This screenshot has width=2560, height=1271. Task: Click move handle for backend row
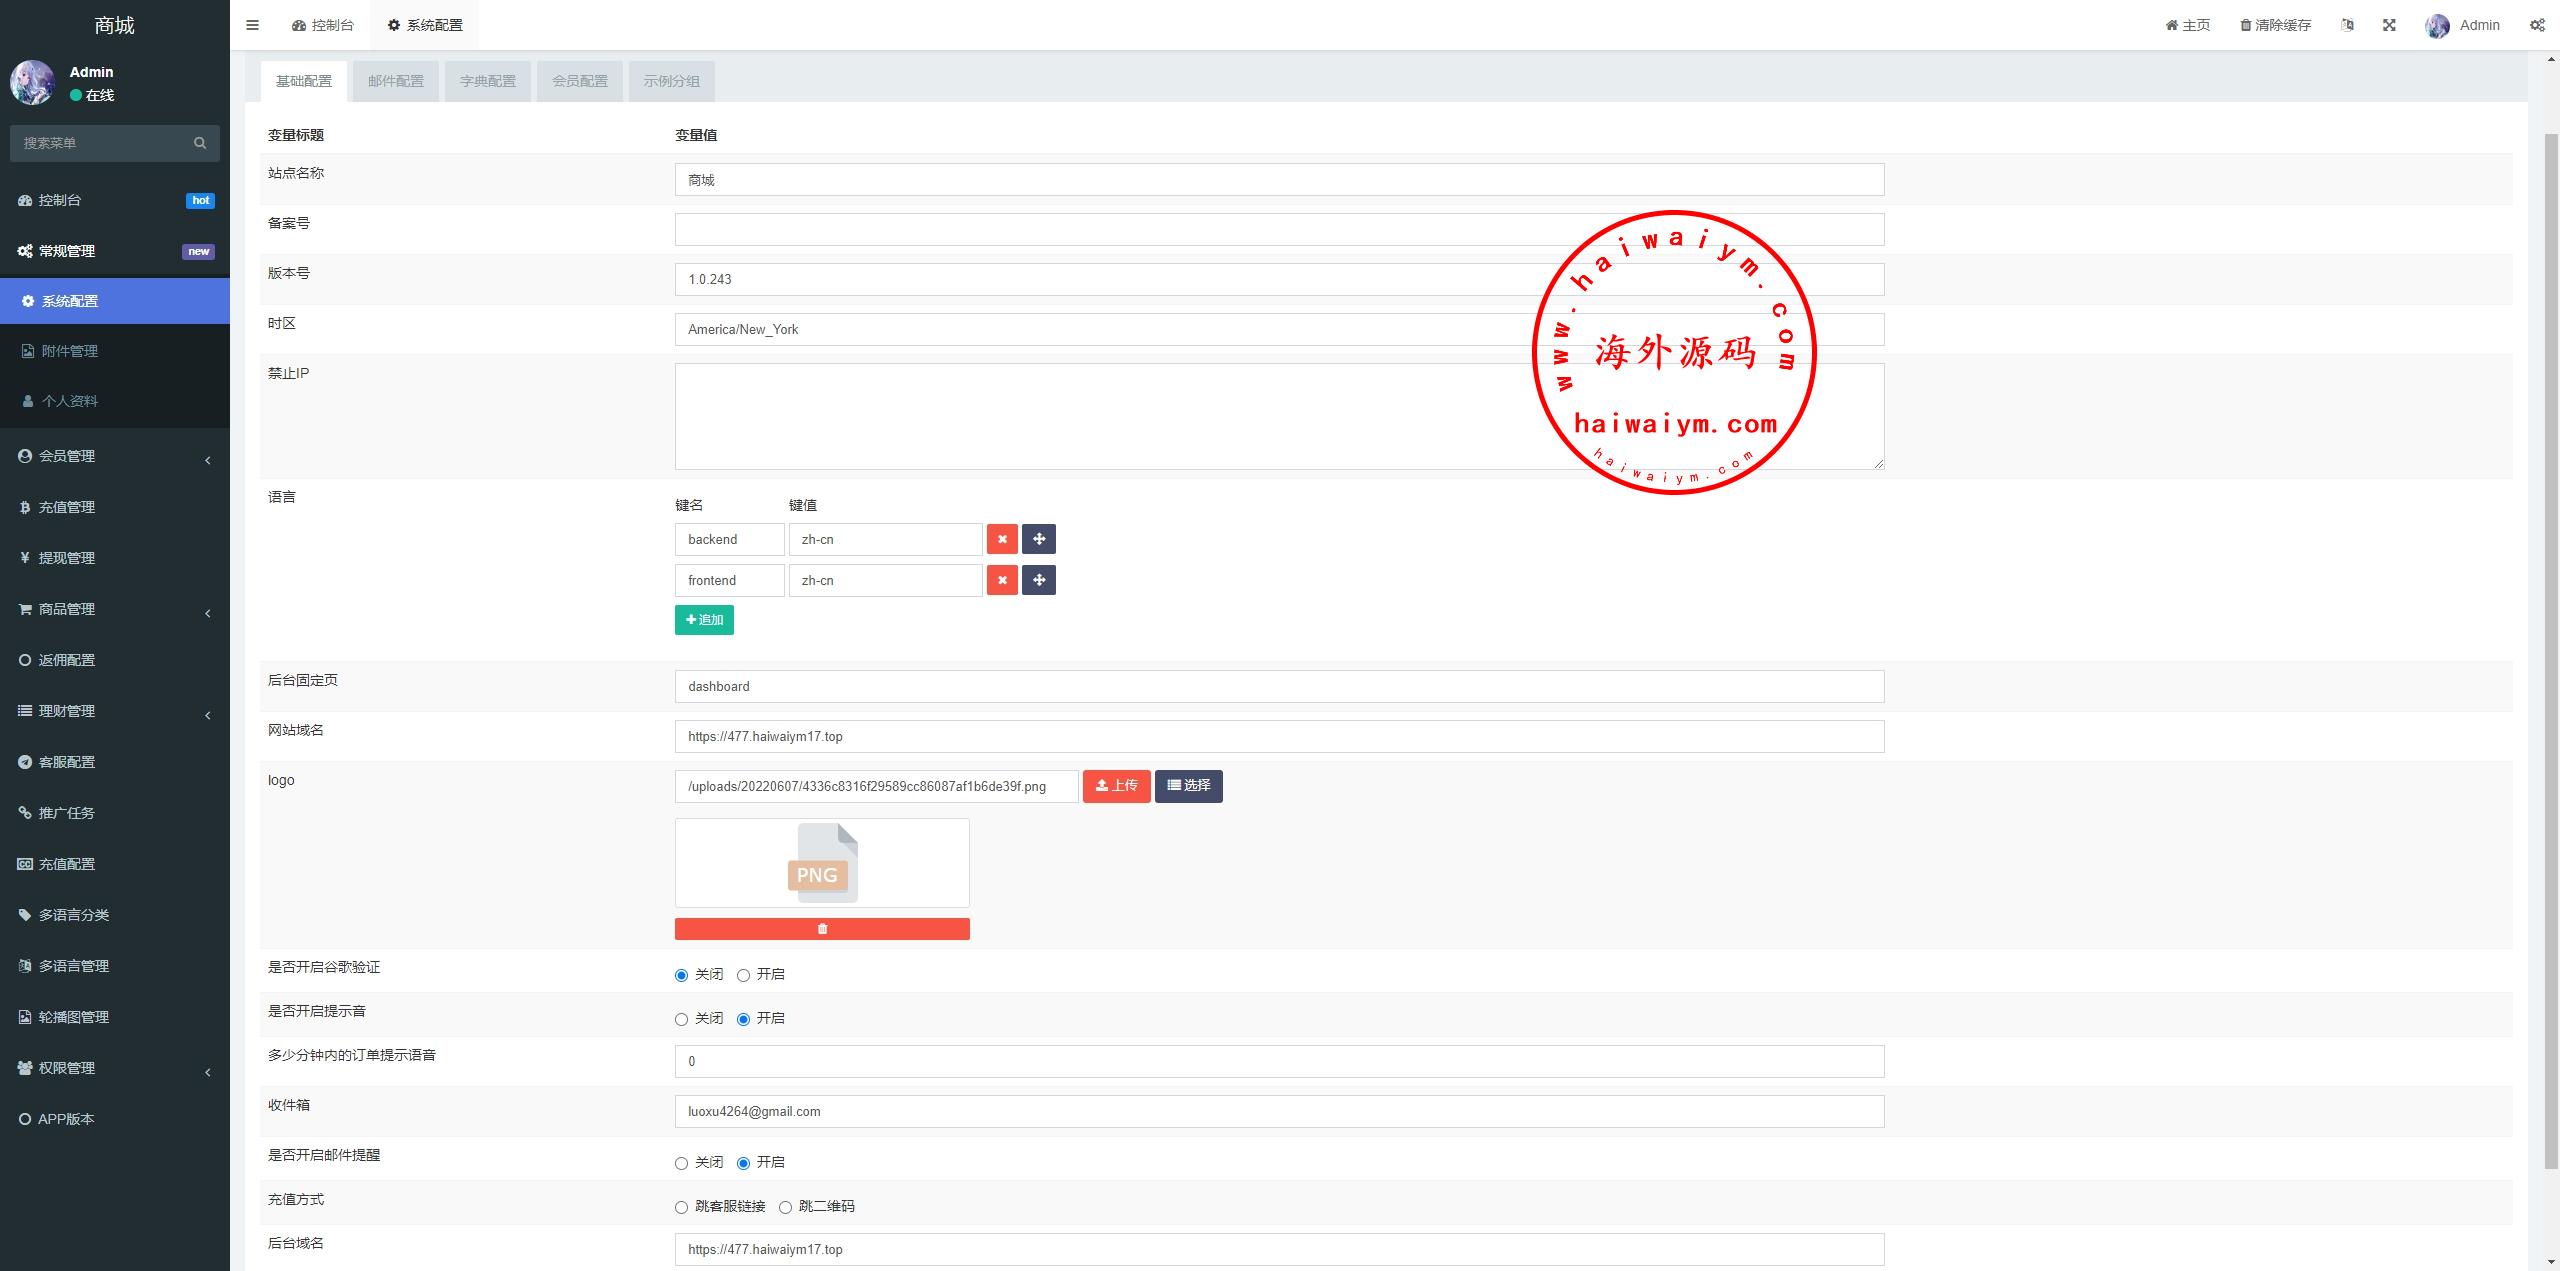click(x=1039, y=539)
